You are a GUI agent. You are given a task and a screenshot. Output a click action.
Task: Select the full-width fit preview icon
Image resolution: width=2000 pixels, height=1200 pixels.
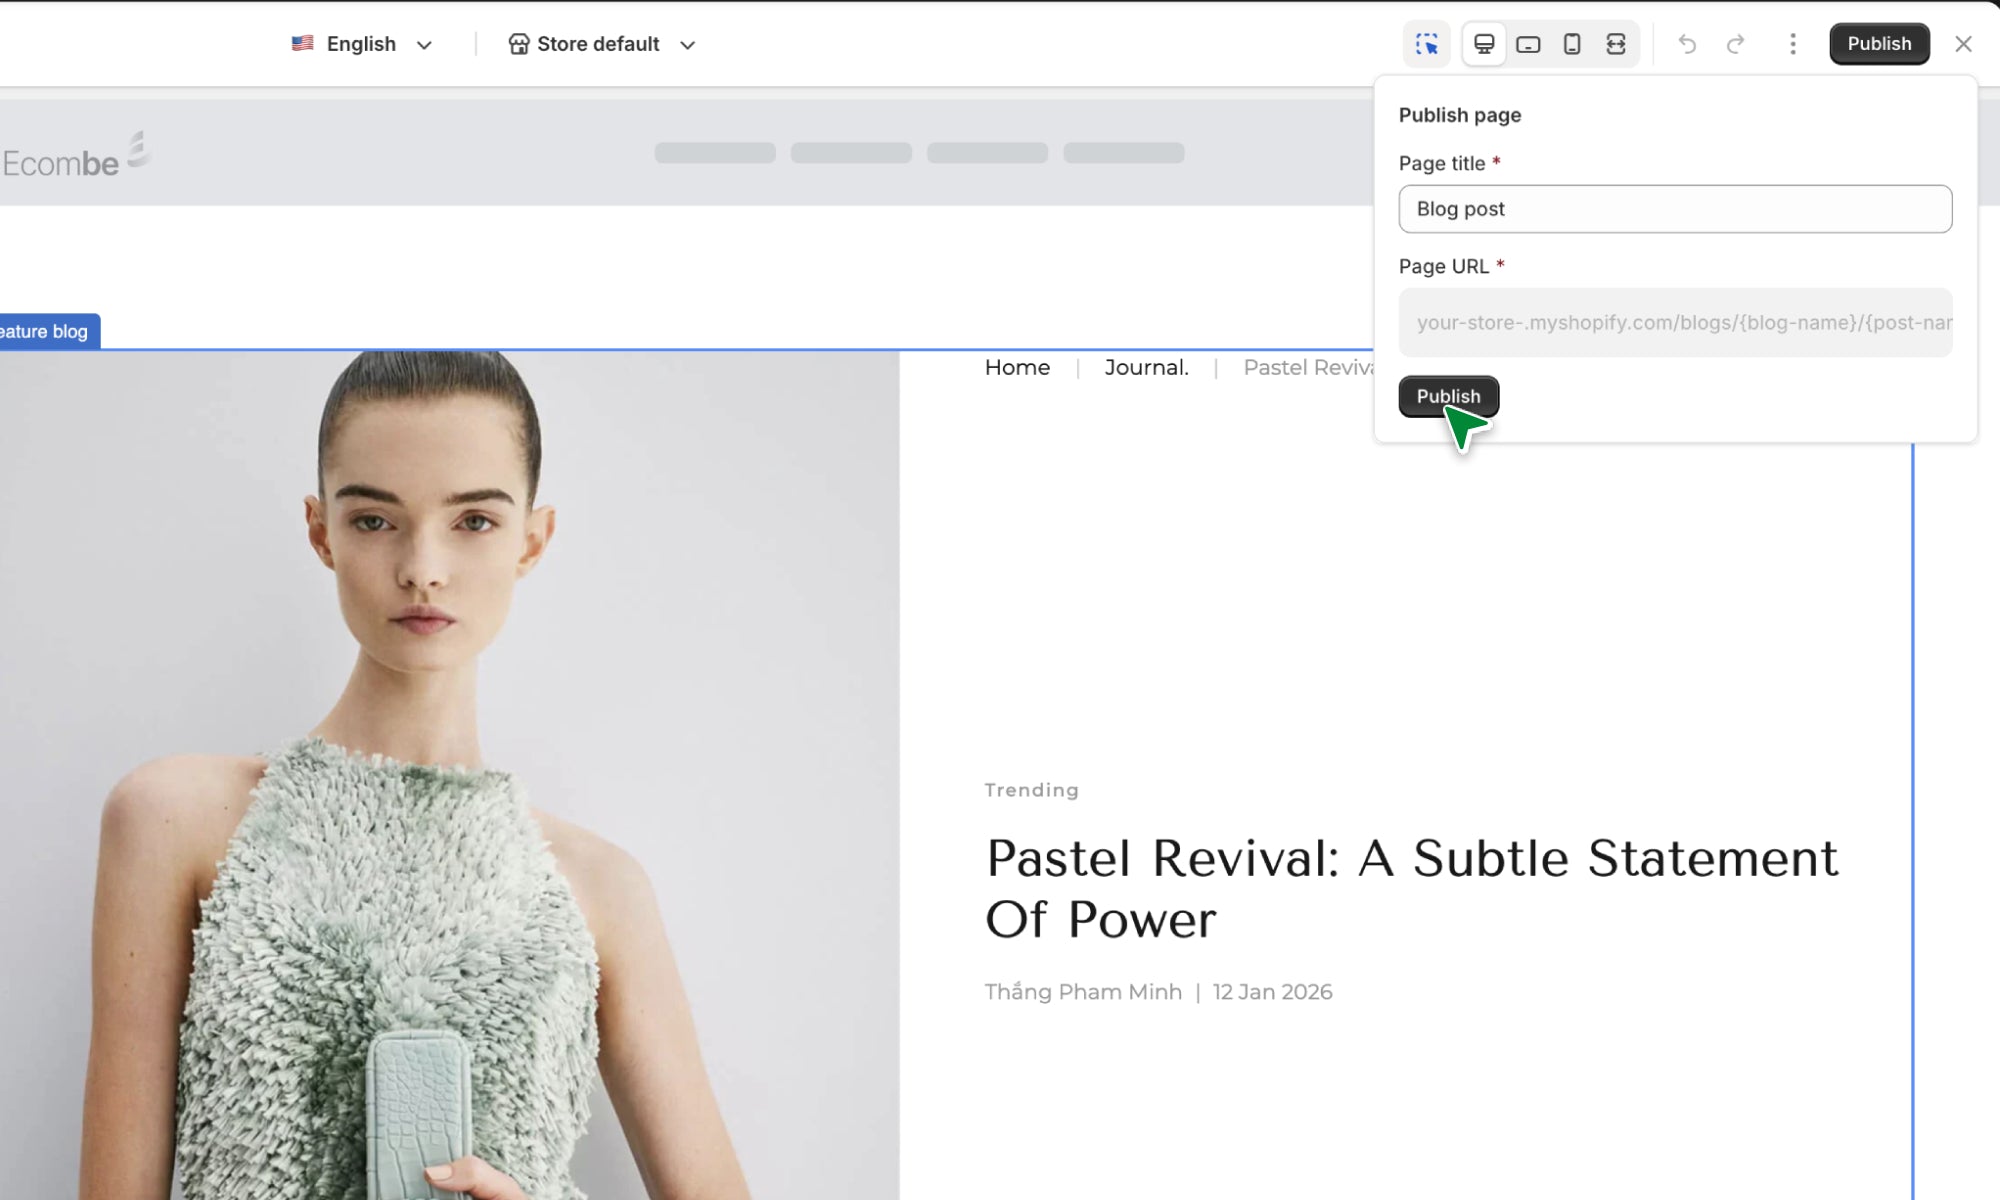coord(1616,44)
